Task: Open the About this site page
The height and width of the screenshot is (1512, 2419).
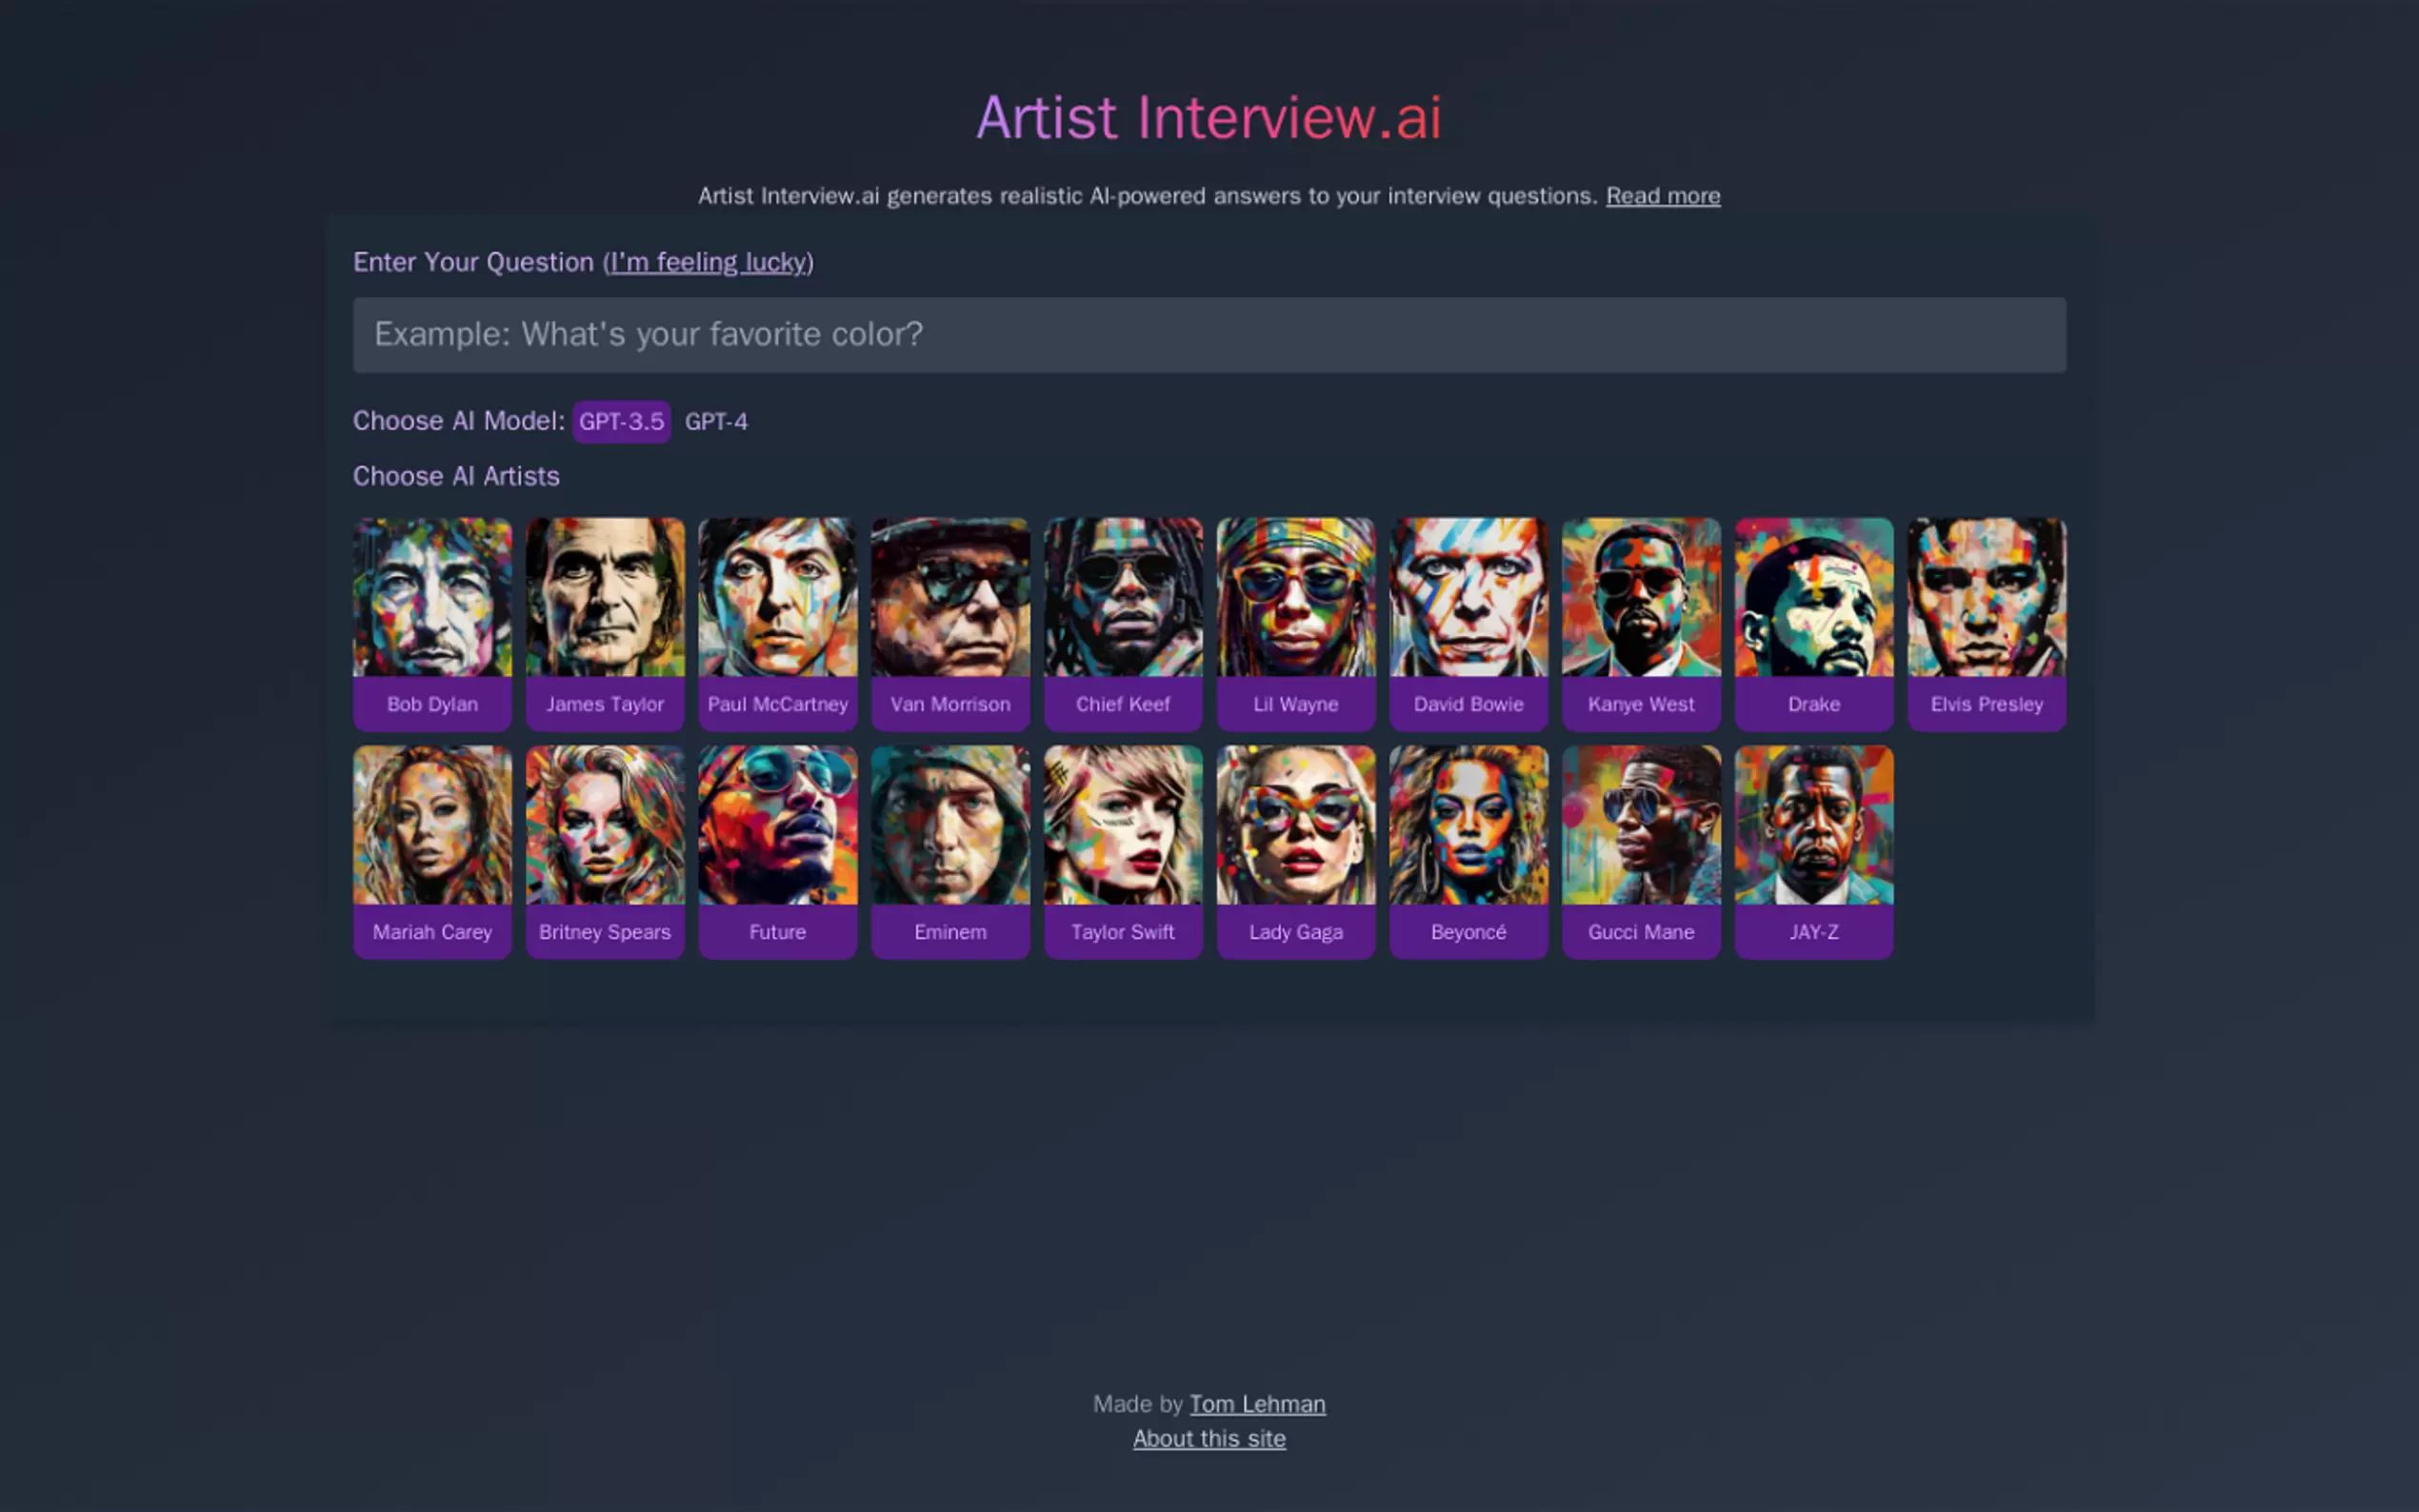Action: 1209,1438
